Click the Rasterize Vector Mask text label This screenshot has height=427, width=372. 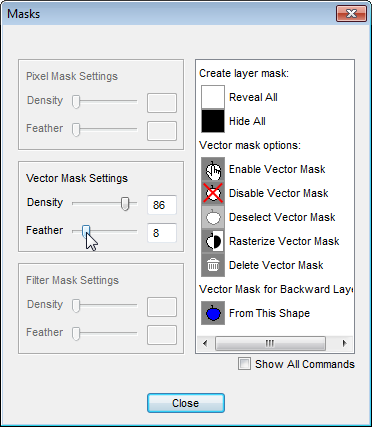point(284,241)
